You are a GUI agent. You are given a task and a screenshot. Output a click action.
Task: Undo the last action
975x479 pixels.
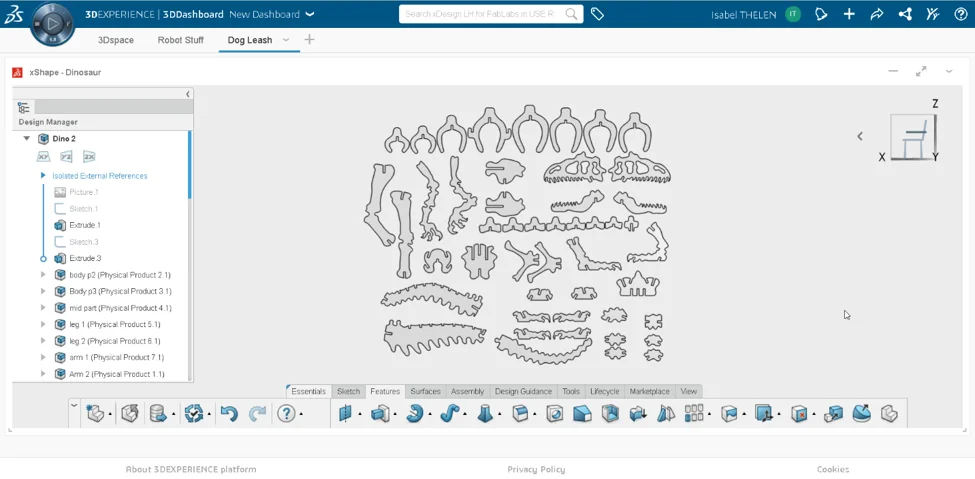click(229, 414)
